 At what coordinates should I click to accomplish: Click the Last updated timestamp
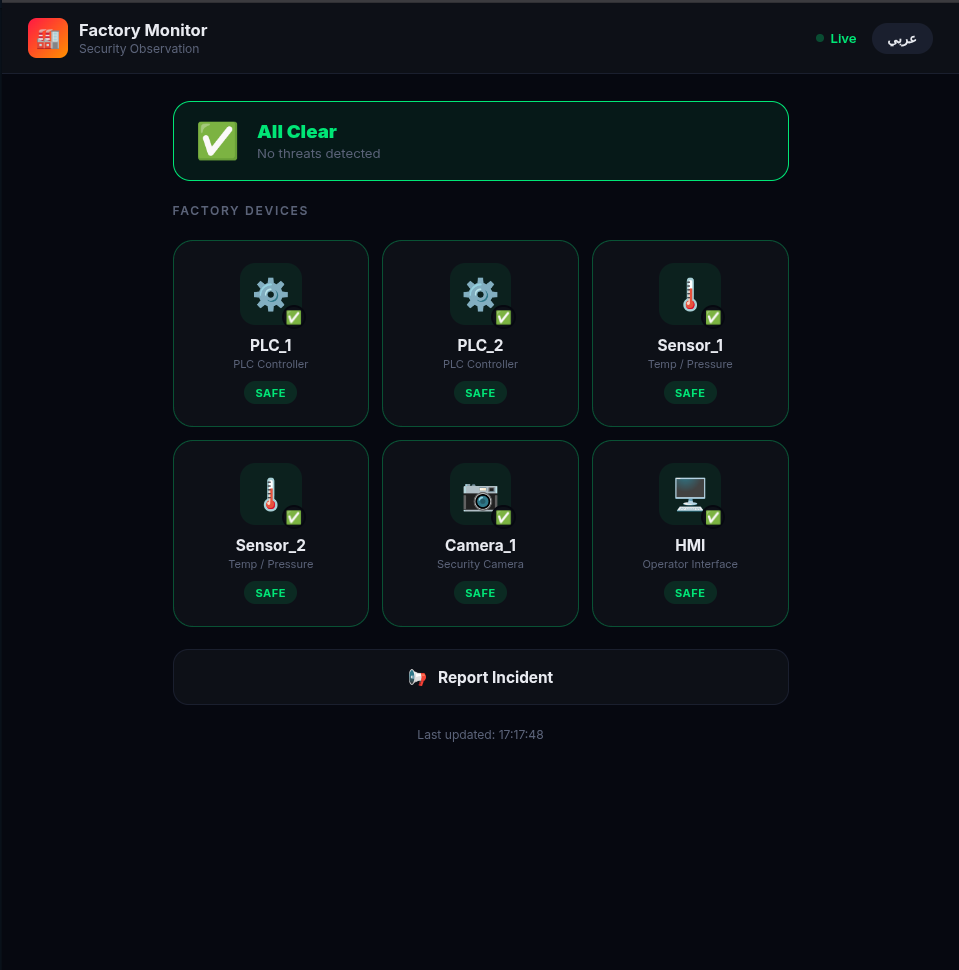click(480, 735)
